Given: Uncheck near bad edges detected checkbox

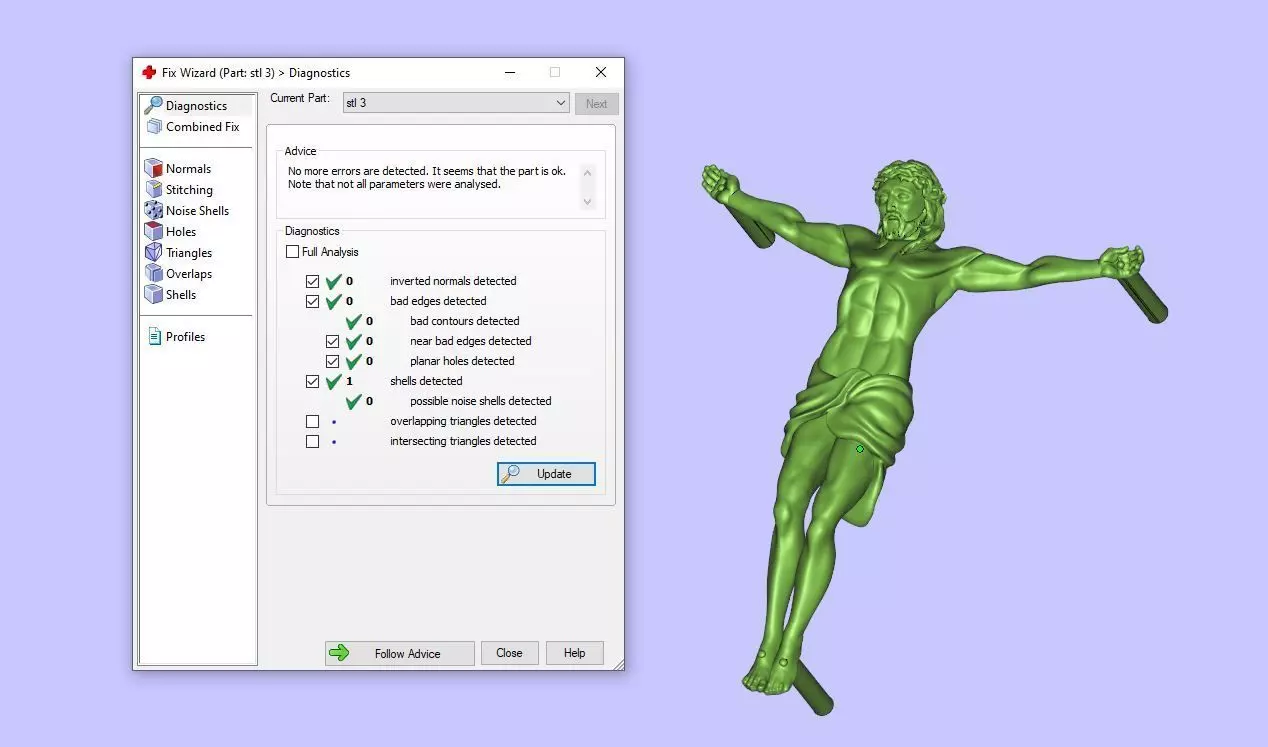Looking at the screenshot, I should tap(332, 341).
